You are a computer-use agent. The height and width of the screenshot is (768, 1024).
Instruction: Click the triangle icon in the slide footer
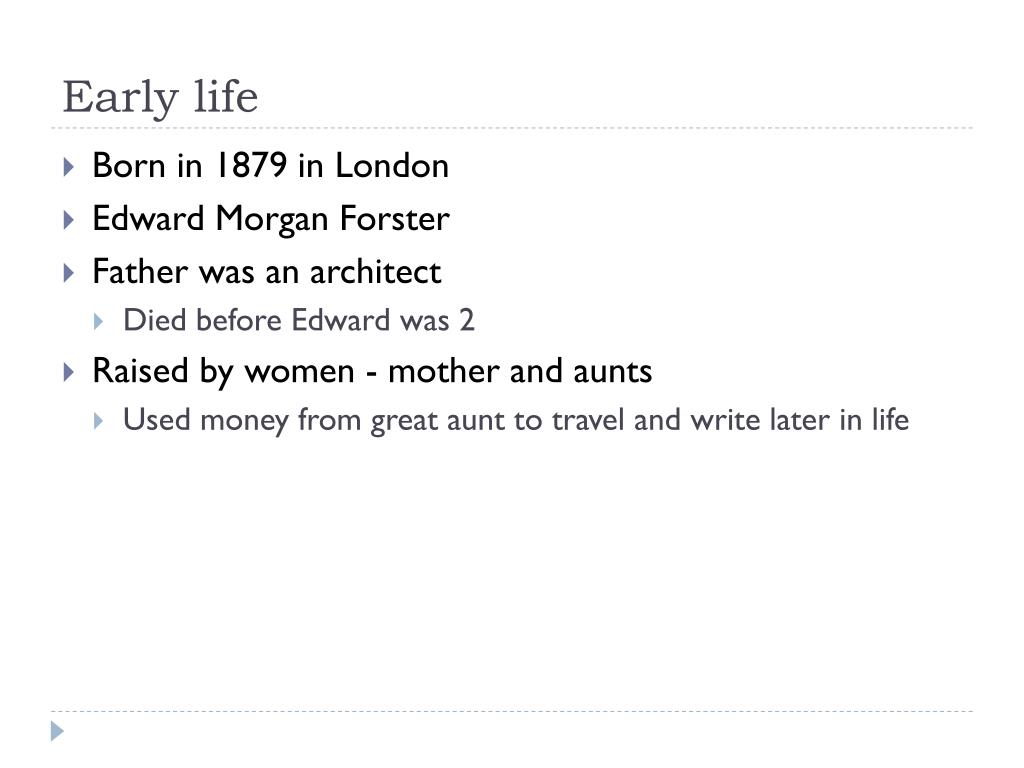(57, 731)
